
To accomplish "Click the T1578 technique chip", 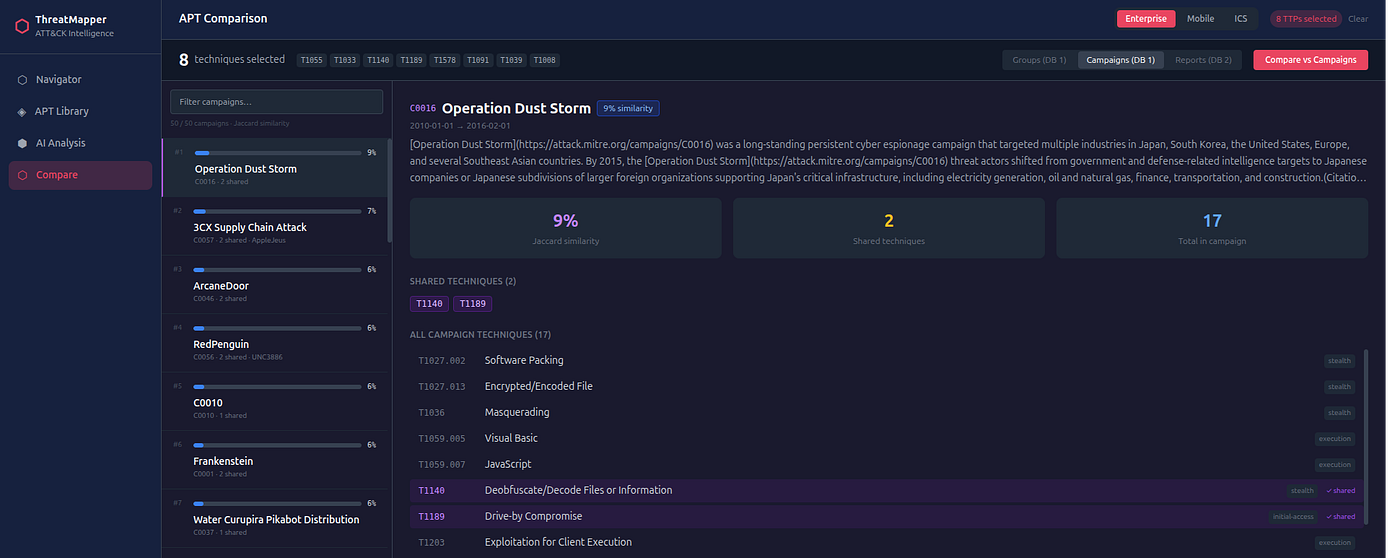I will point(445,60).
